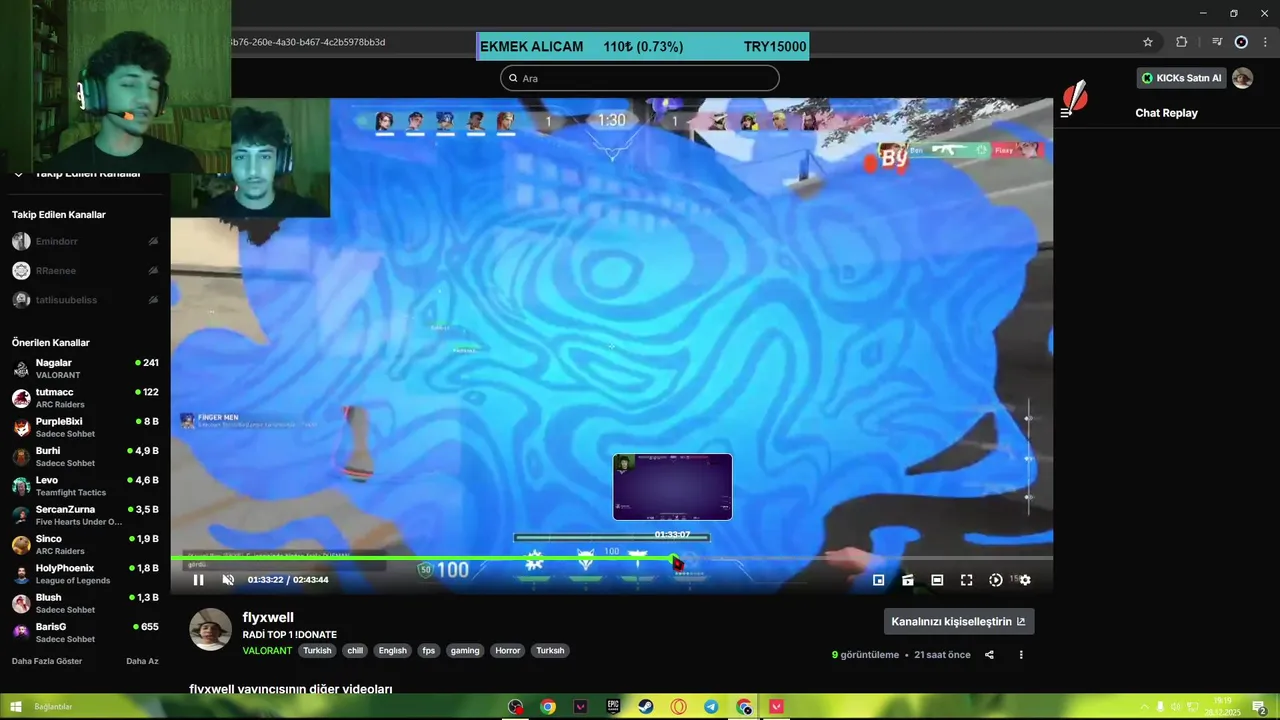Open the red Valorant taskbar icon
The image size is (1280, 720).
coord(777,707)
